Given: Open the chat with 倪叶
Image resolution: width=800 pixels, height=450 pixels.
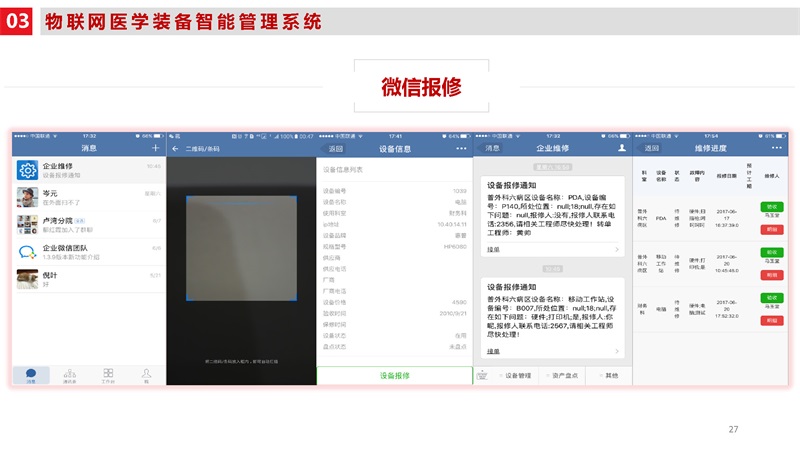Looking at the screenshot, I should (89, 279).
